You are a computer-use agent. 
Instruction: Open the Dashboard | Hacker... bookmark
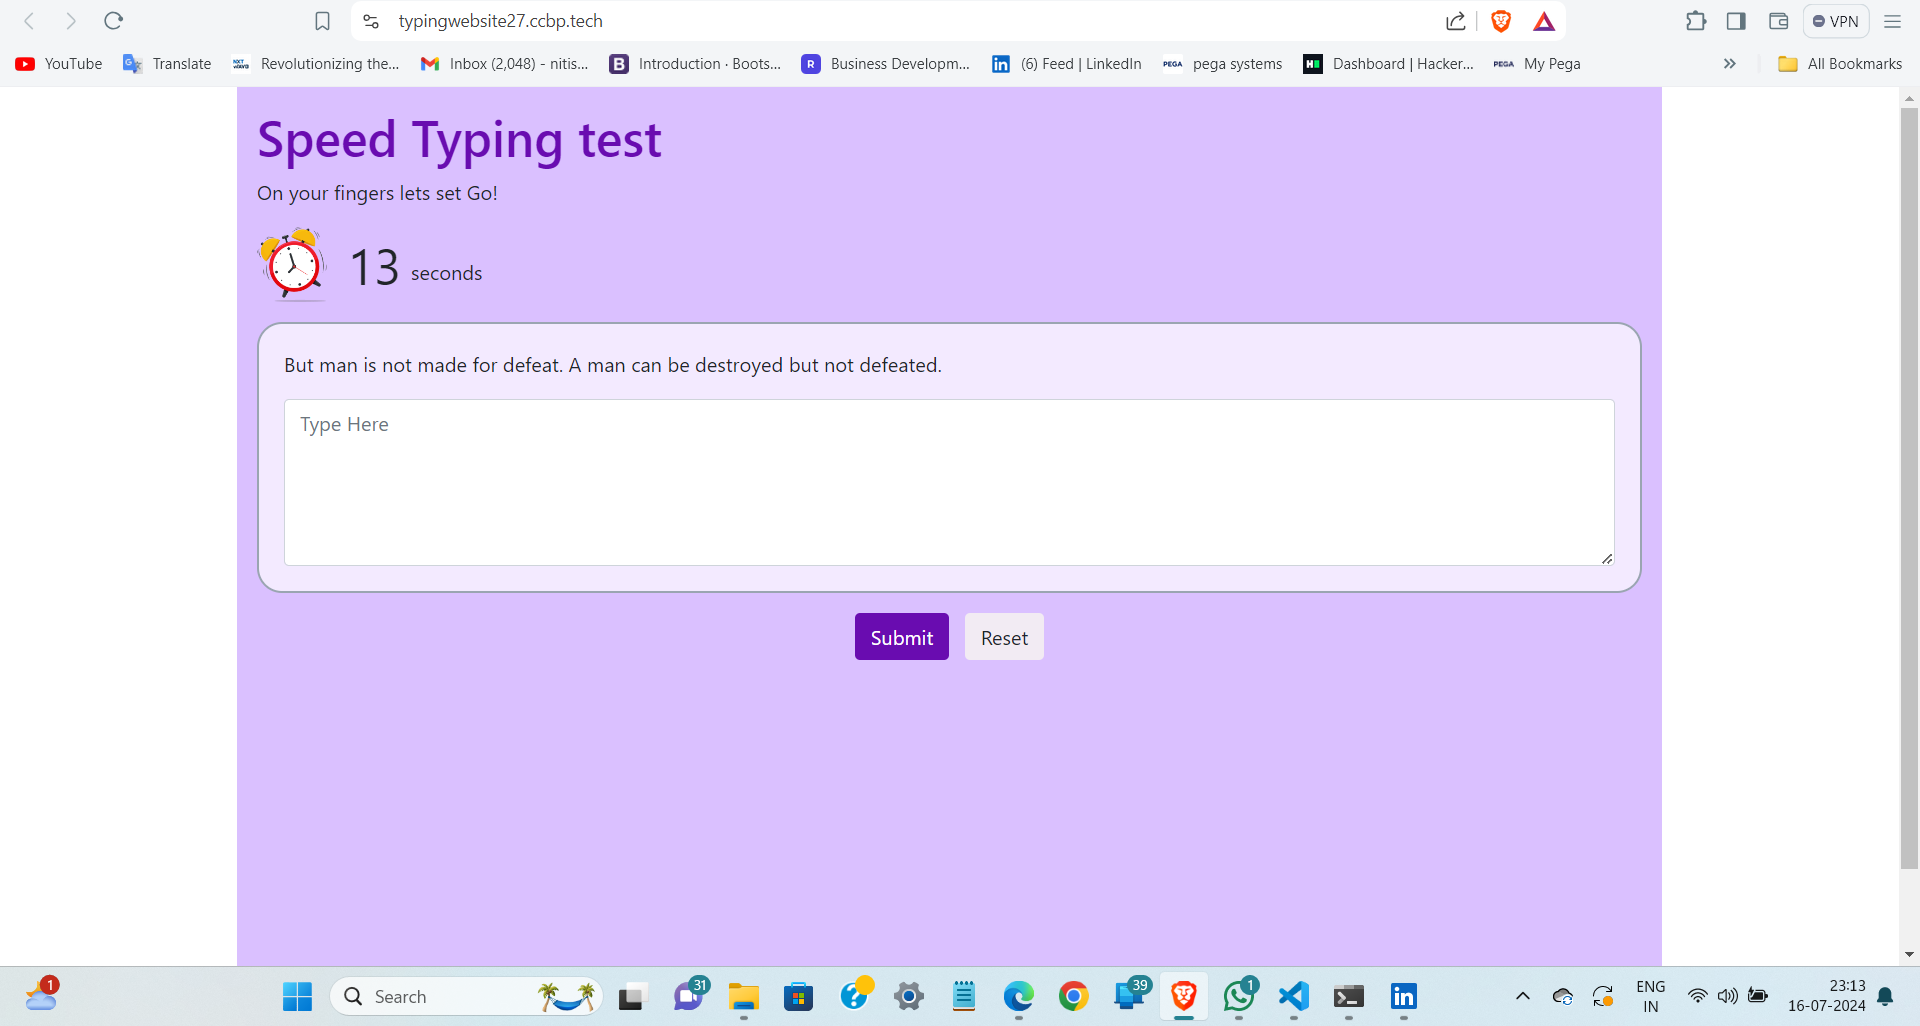pyautogui.click(x=1388, y=64)
